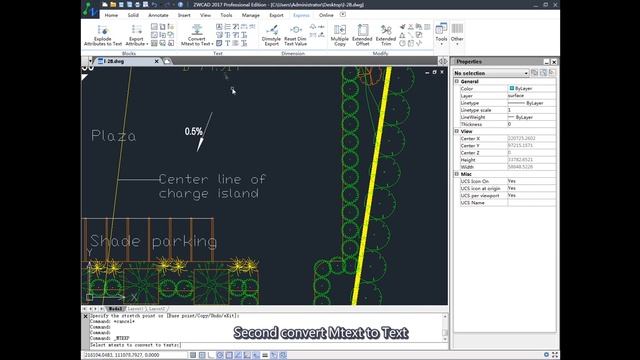Viewport: 640px width, 360px height.
Task: Open the Other ribbon panel button
Action: [x=457, y=34]
